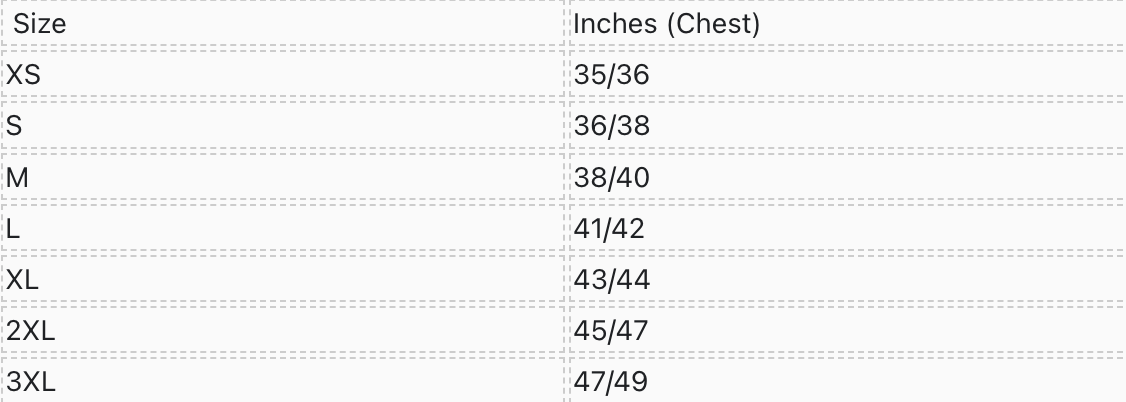Select the M size cell
1126x402 pixels.
[17, 178]
